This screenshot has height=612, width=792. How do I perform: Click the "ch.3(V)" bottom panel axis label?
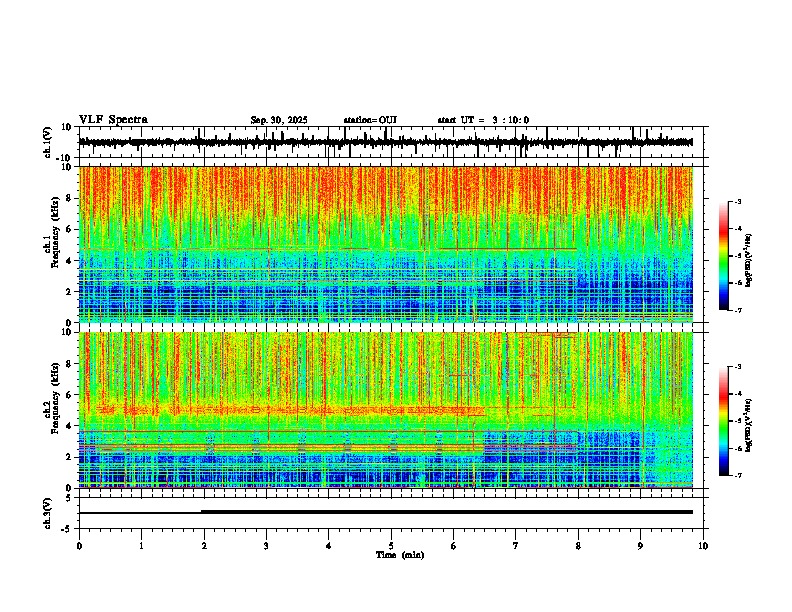pos(48,514)
